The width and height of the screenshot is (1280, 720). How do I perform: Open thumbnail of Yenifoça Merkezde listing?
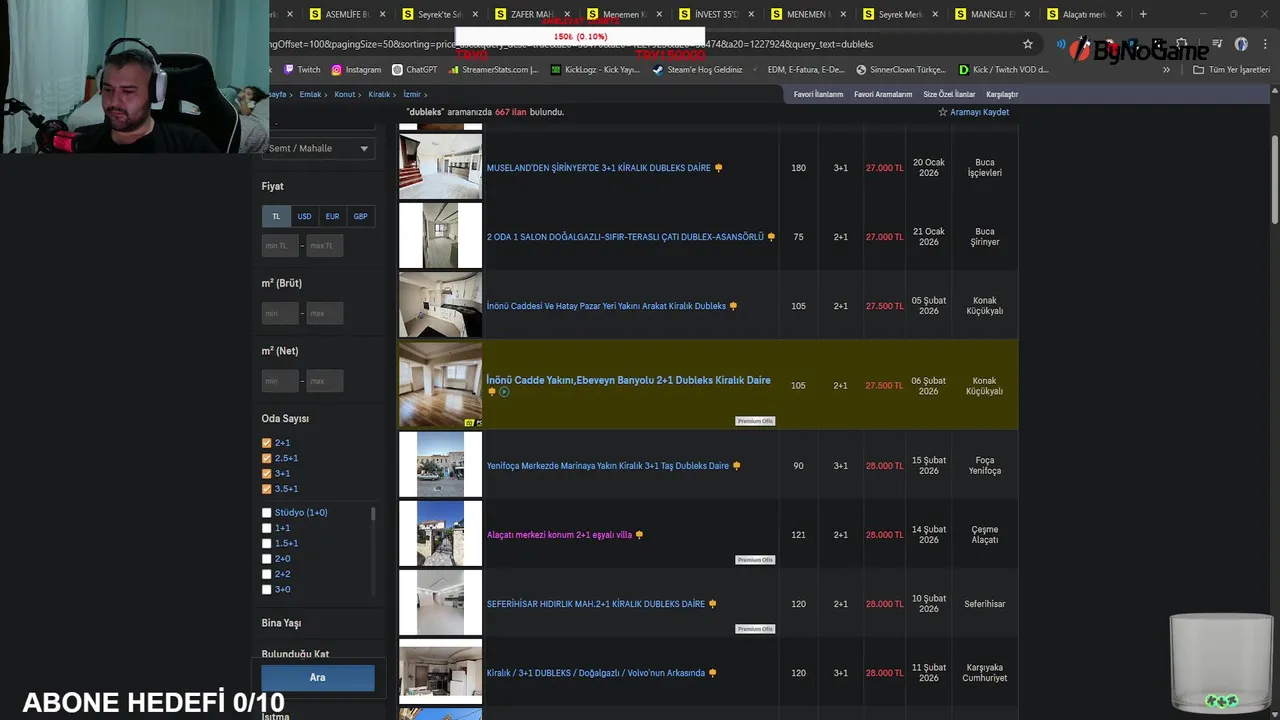point(440,465)
